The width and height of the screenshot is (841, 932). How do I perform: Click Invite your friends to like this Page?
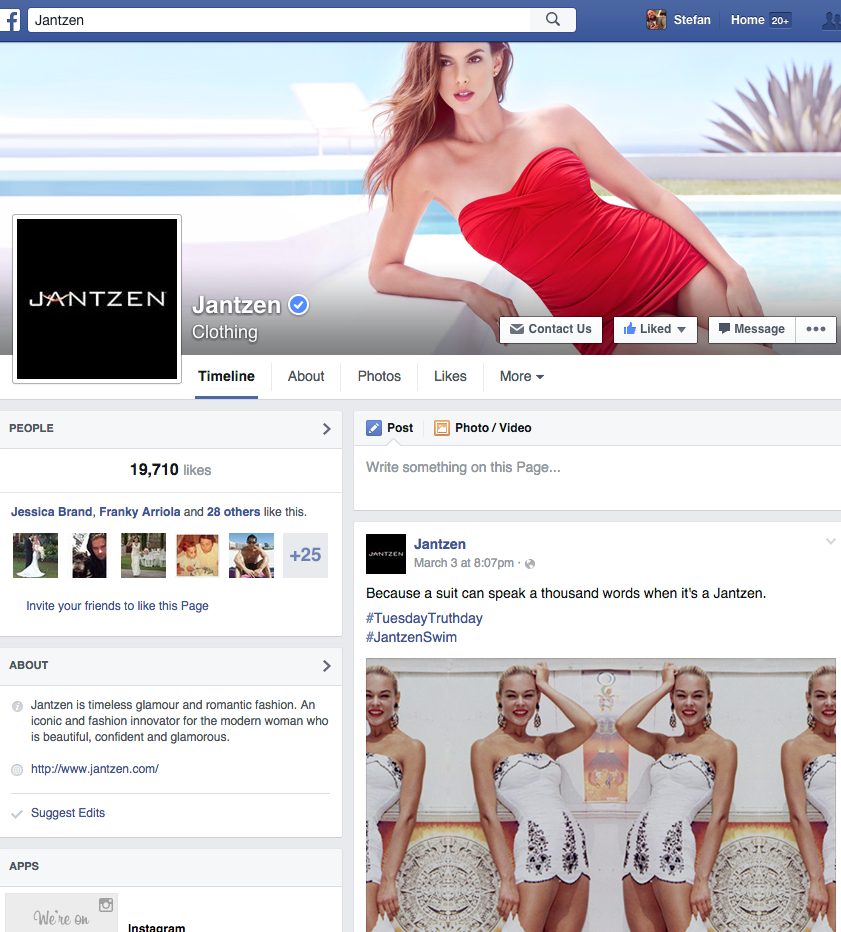tap(117, 606)
